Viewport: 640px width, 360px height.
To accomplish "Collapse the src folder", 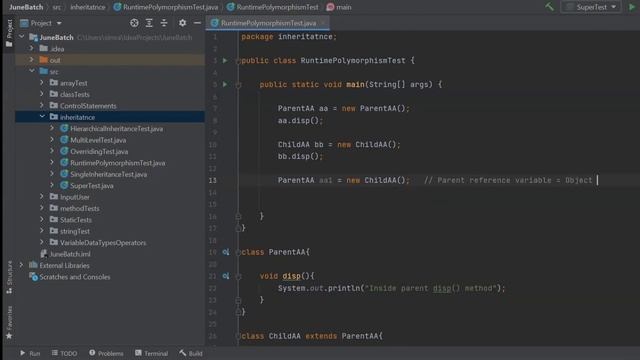I will 32,71.
